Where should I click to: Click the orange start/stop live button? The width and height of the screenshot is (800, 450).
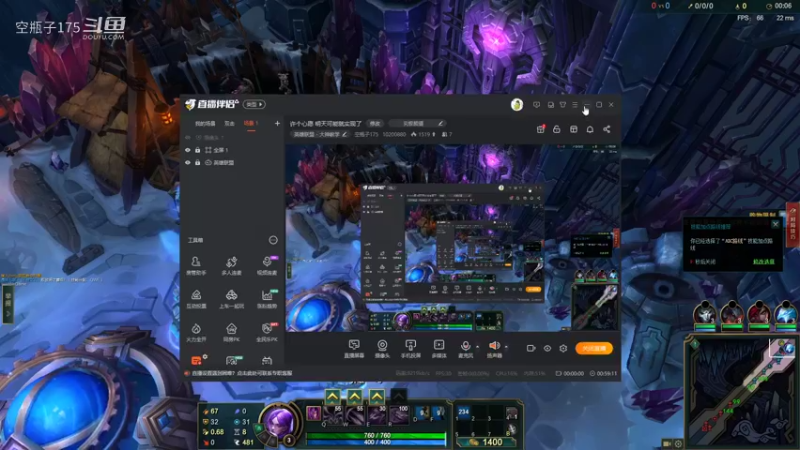pyautogui.click(x=594, y=348)
